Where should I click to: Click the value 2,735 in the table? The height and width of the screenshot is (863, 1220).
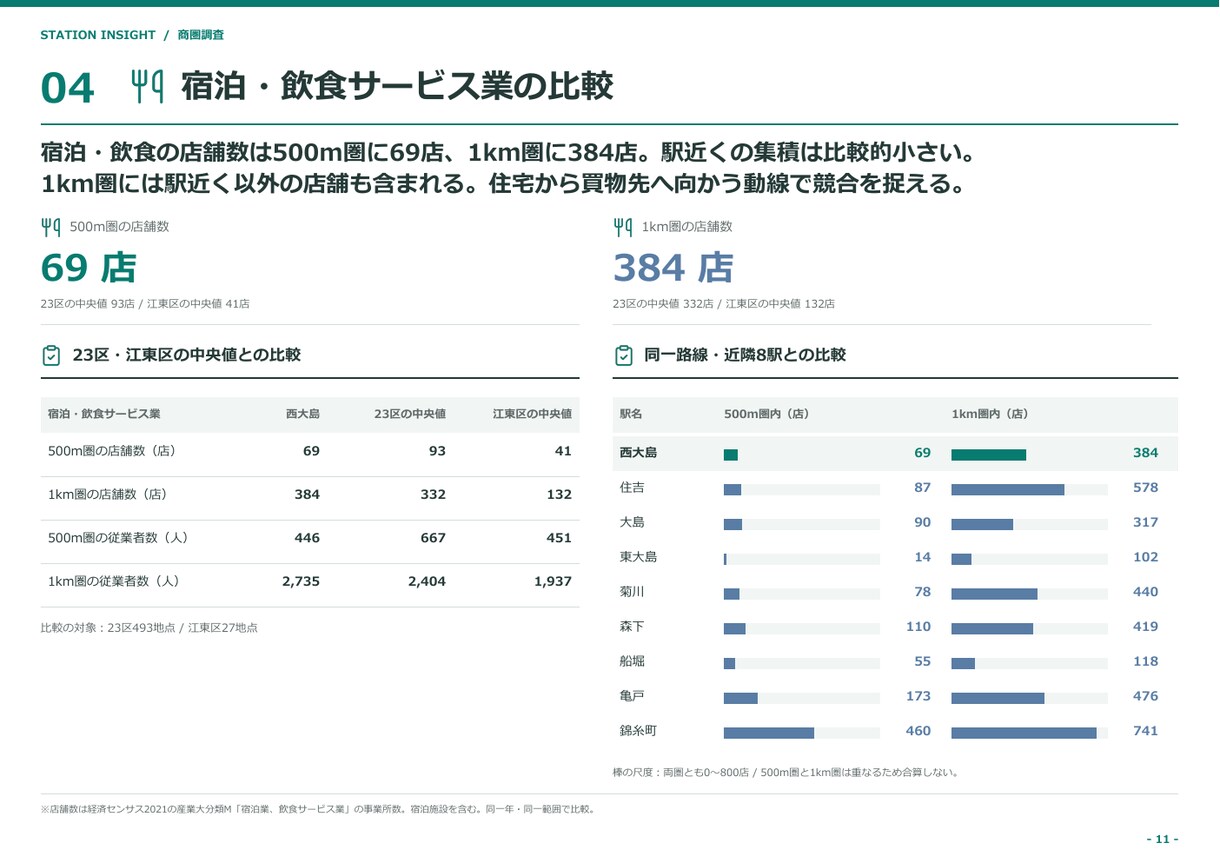click(301, 581)
